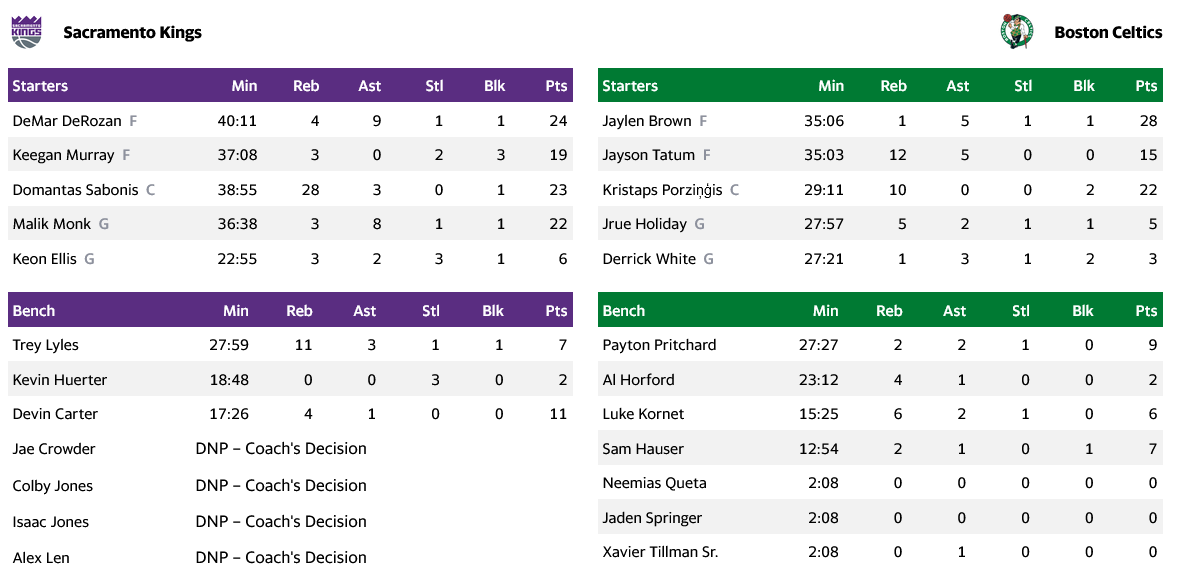Open the Sacramento Kings team link

tap(132, 32)
